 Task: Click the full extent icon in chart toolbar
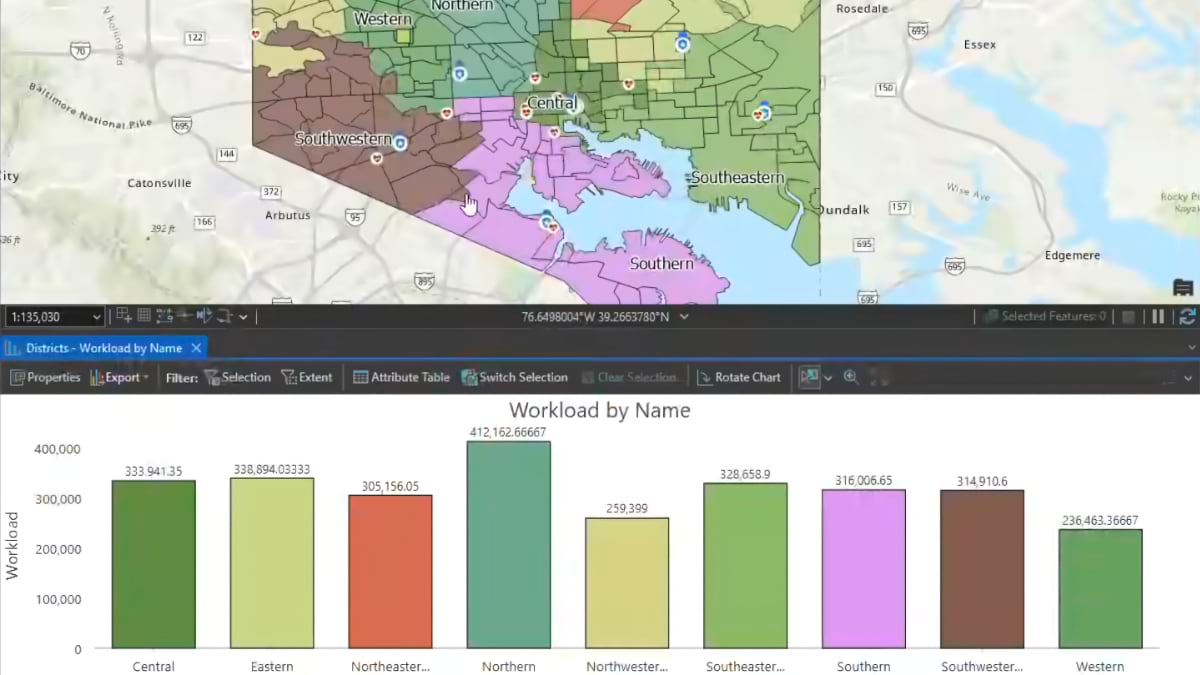point(878,377)
